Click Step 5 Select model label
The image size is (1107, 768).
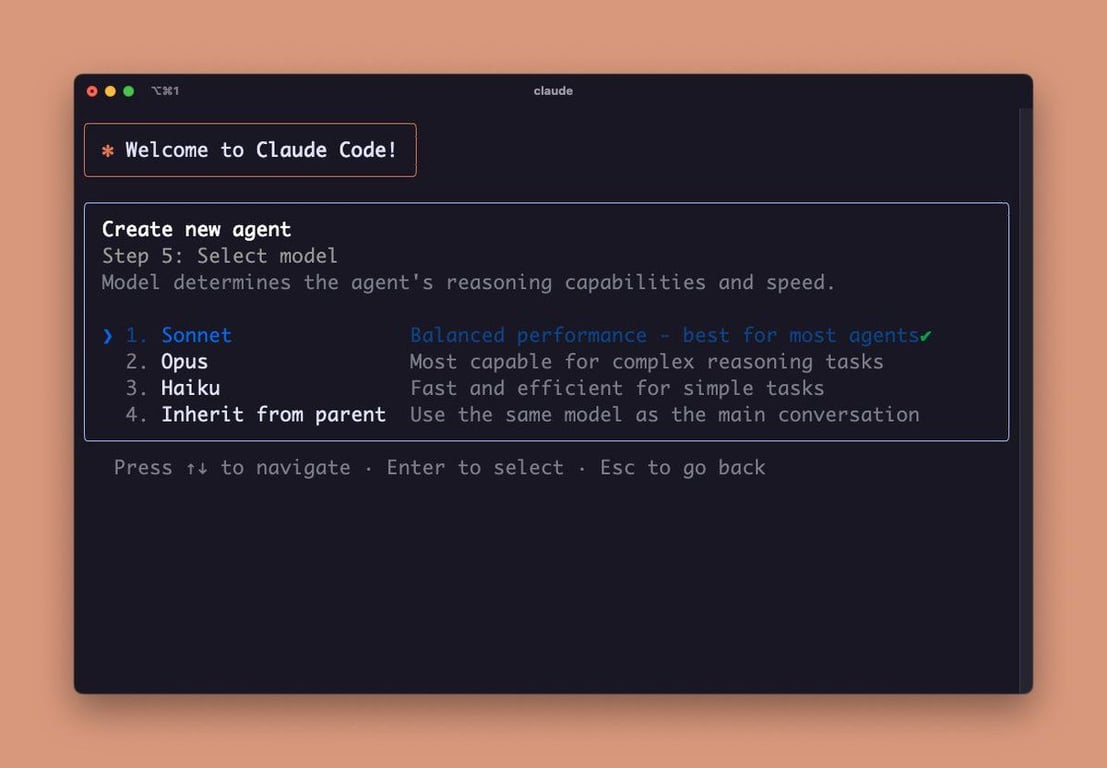pos(219,256)
